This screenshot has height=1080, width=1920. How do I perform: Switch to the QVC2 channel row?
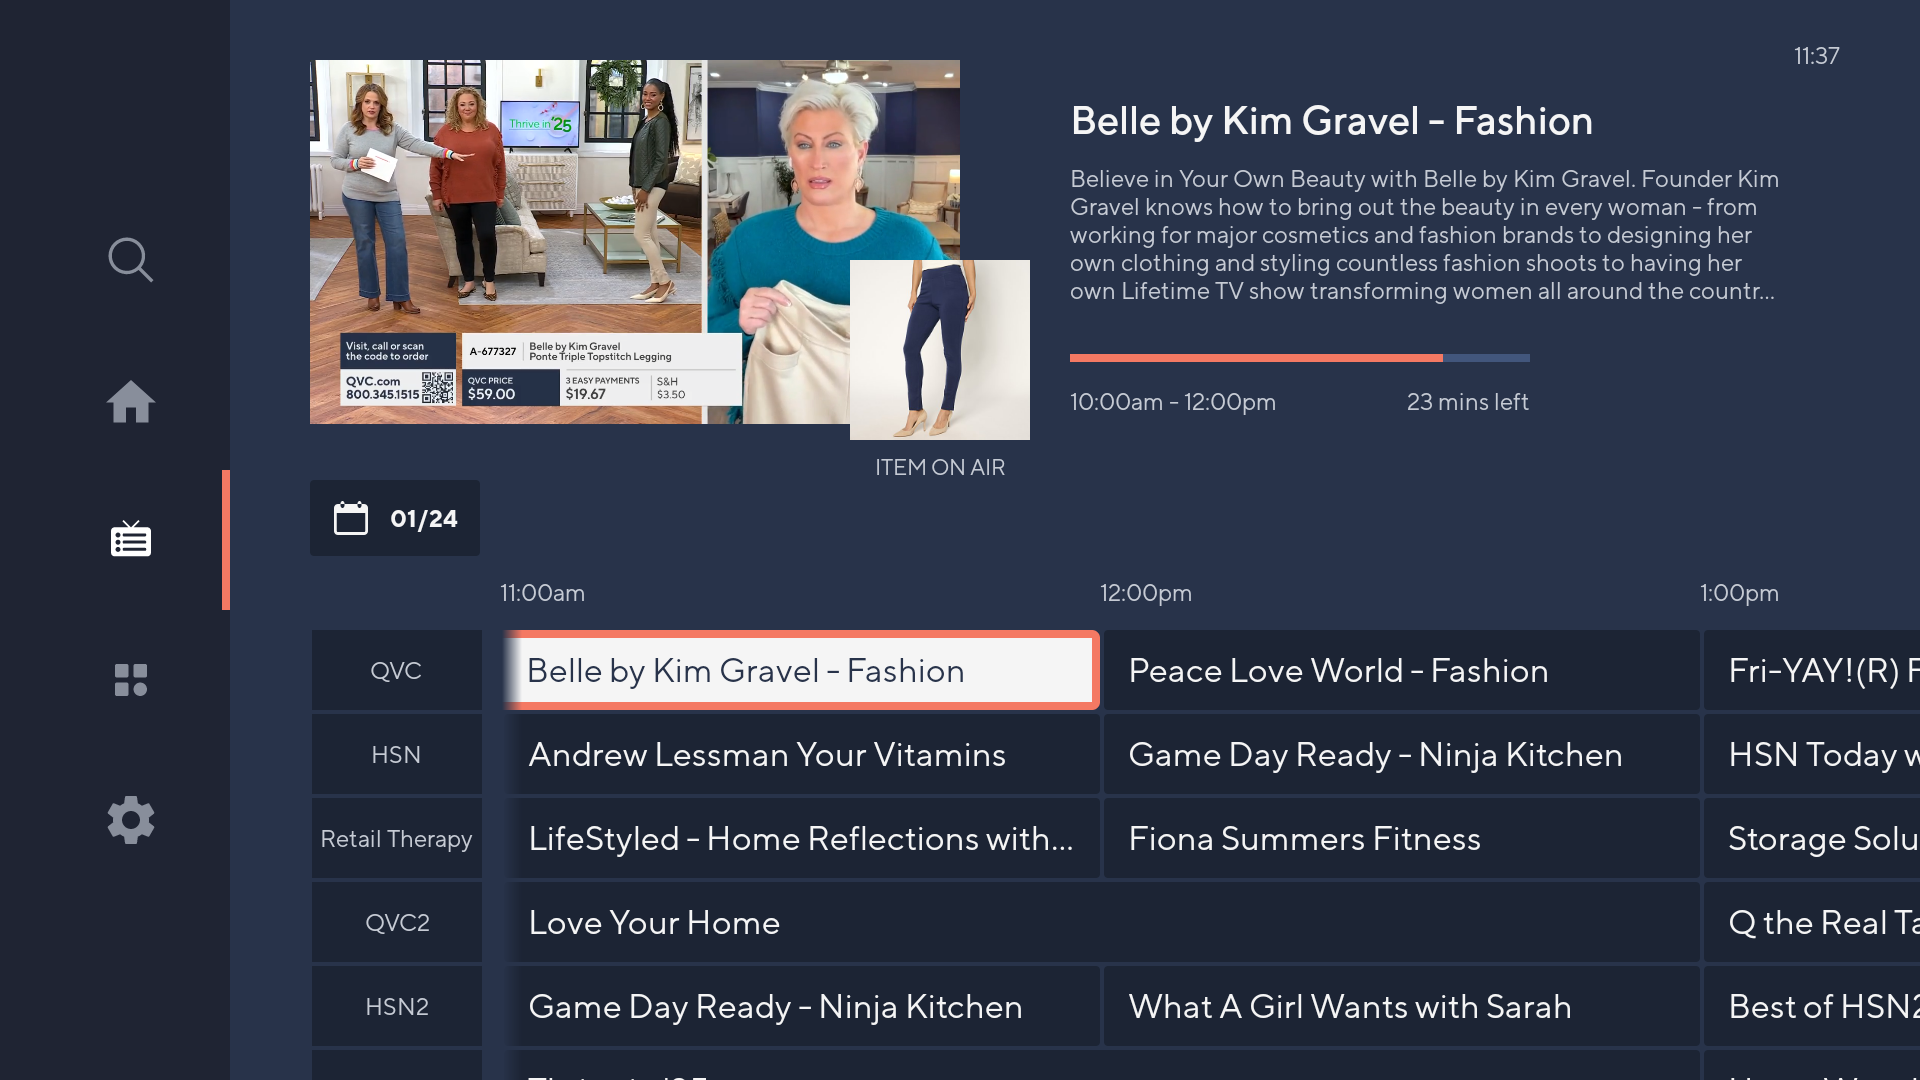point(396,922)
